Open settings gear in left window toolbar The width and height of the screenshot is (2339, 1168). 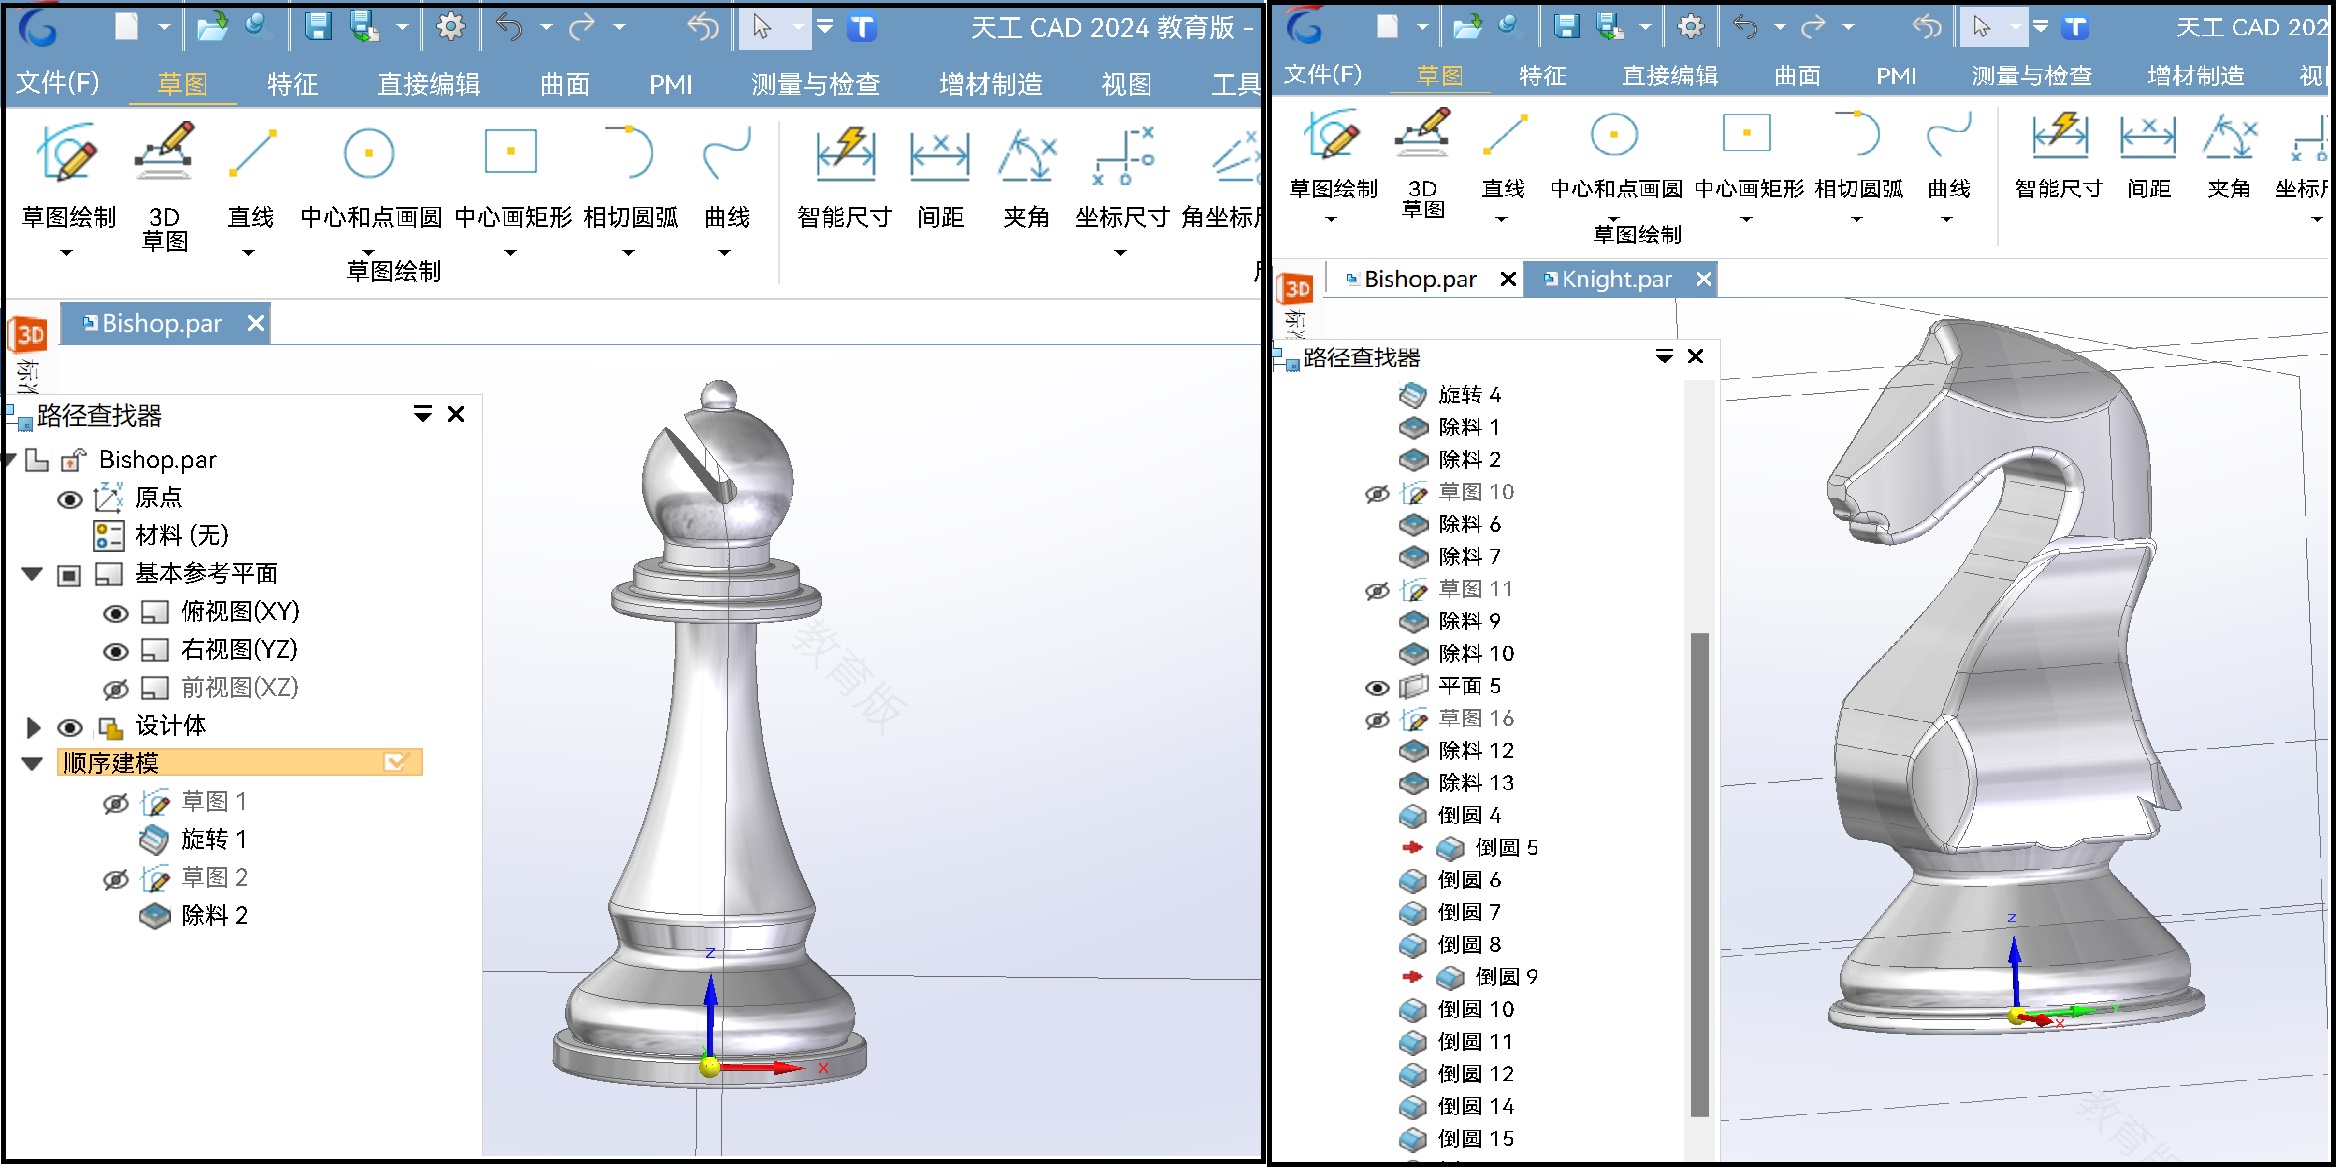pos(451,27)
